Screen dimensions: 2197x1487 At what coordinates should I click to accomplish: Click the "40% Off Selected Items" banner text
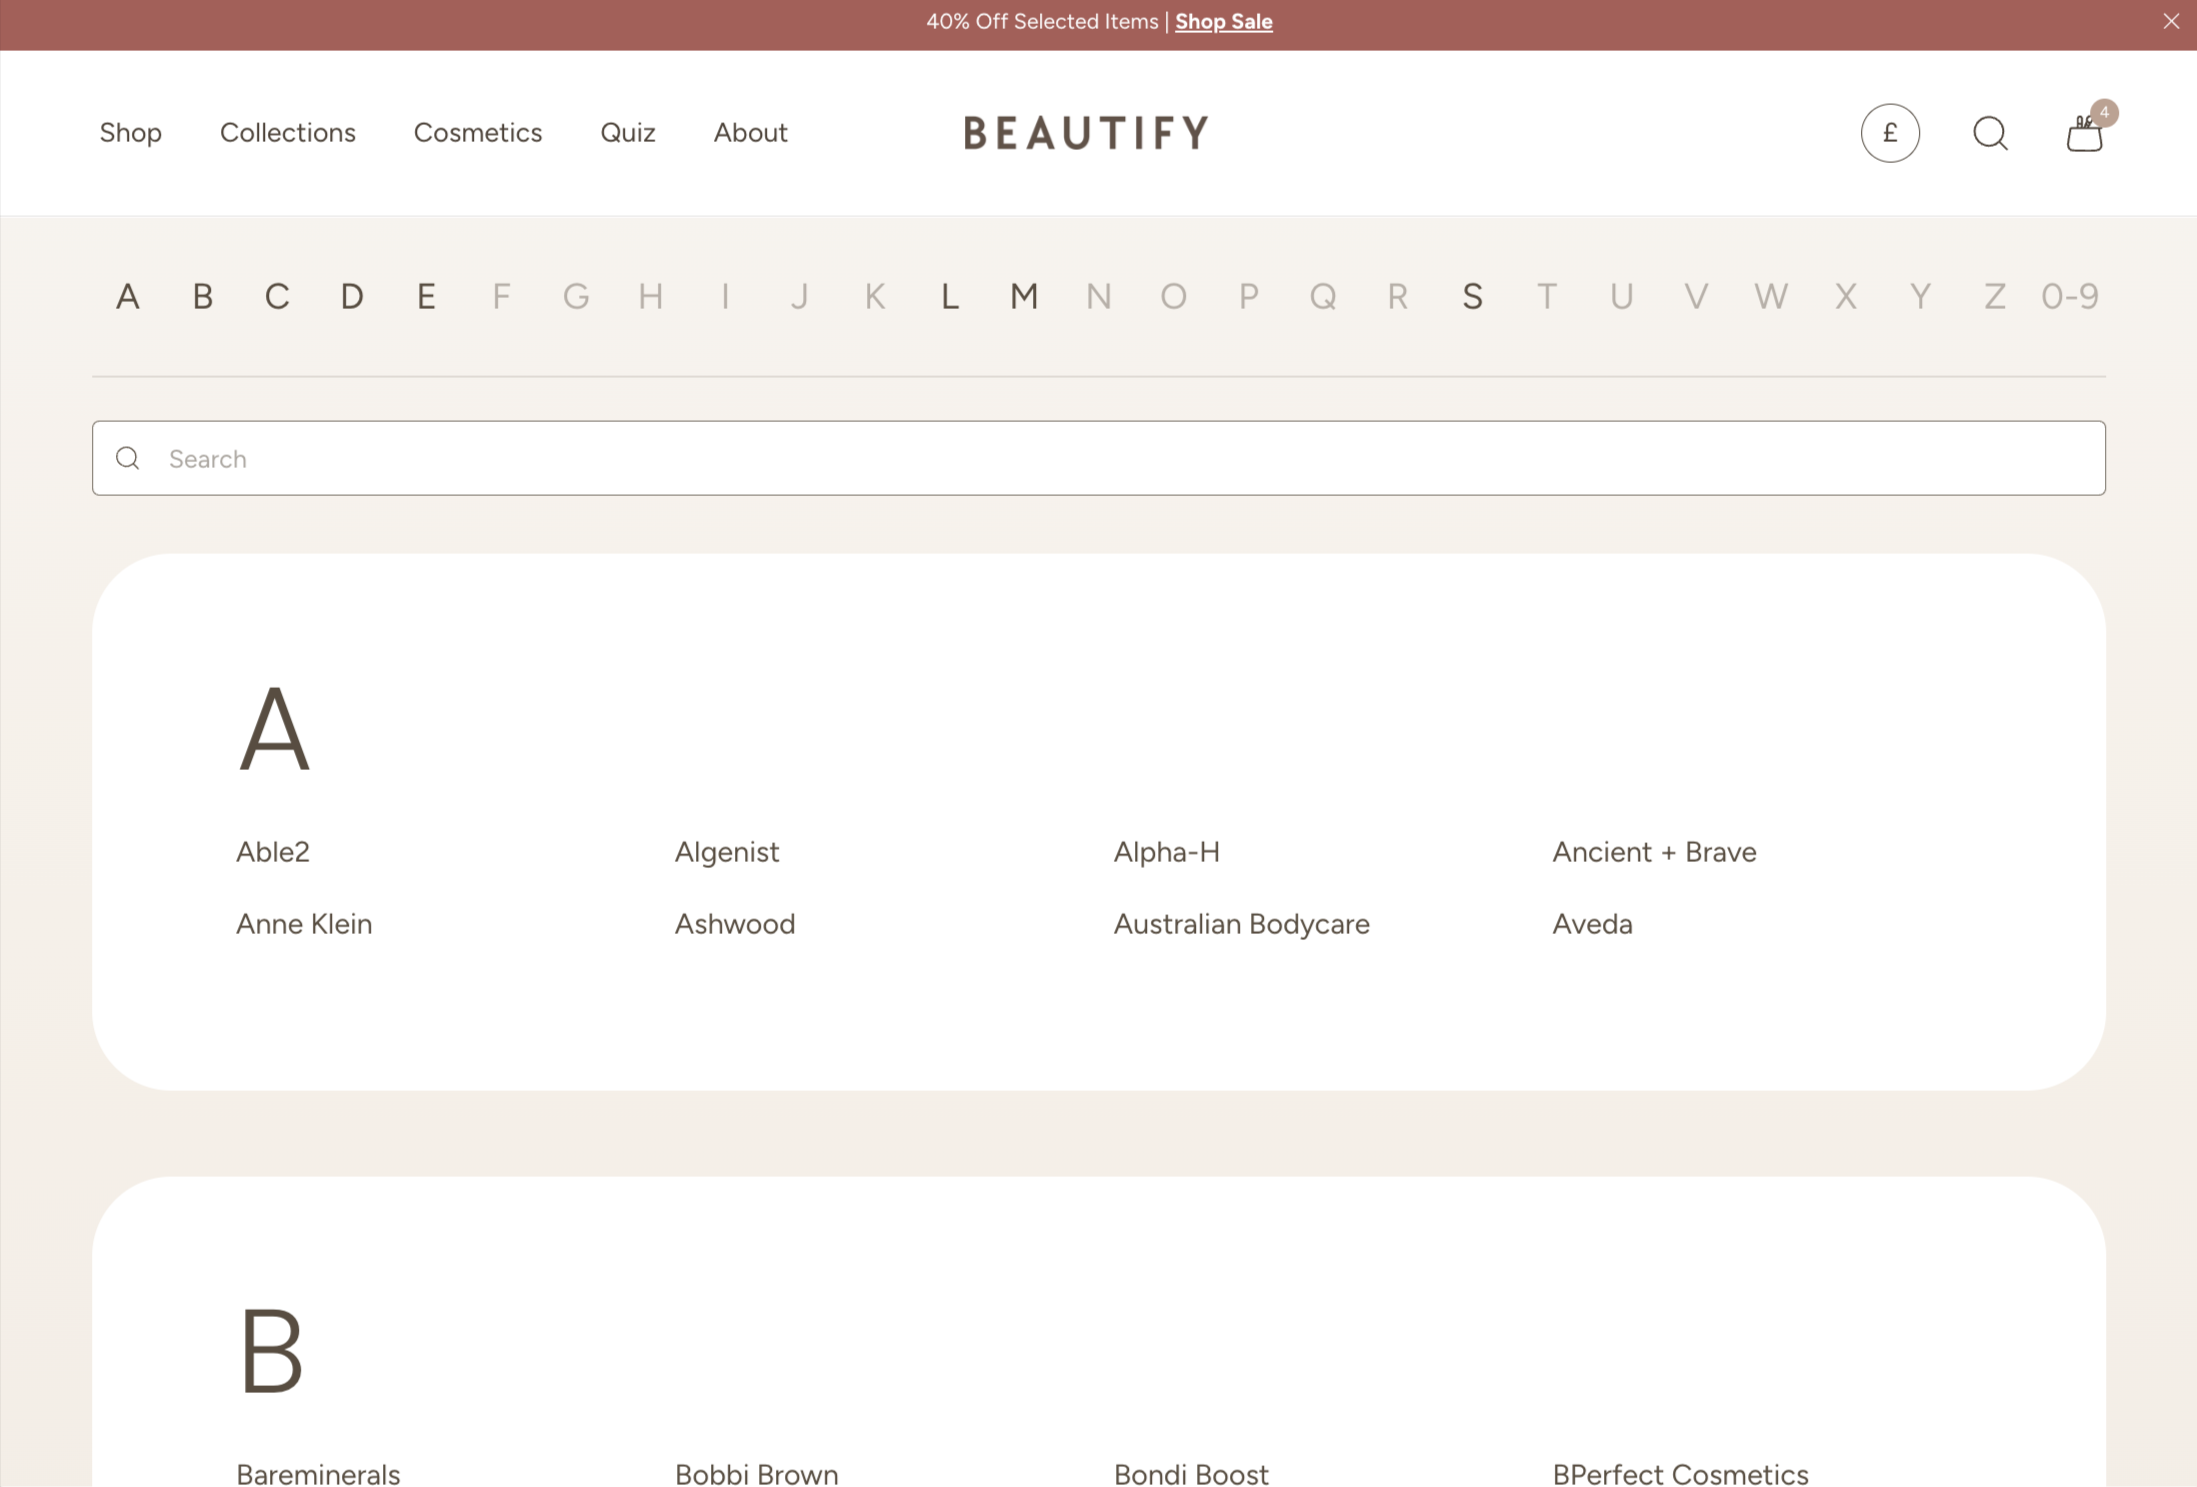[x=1042, y=21]
